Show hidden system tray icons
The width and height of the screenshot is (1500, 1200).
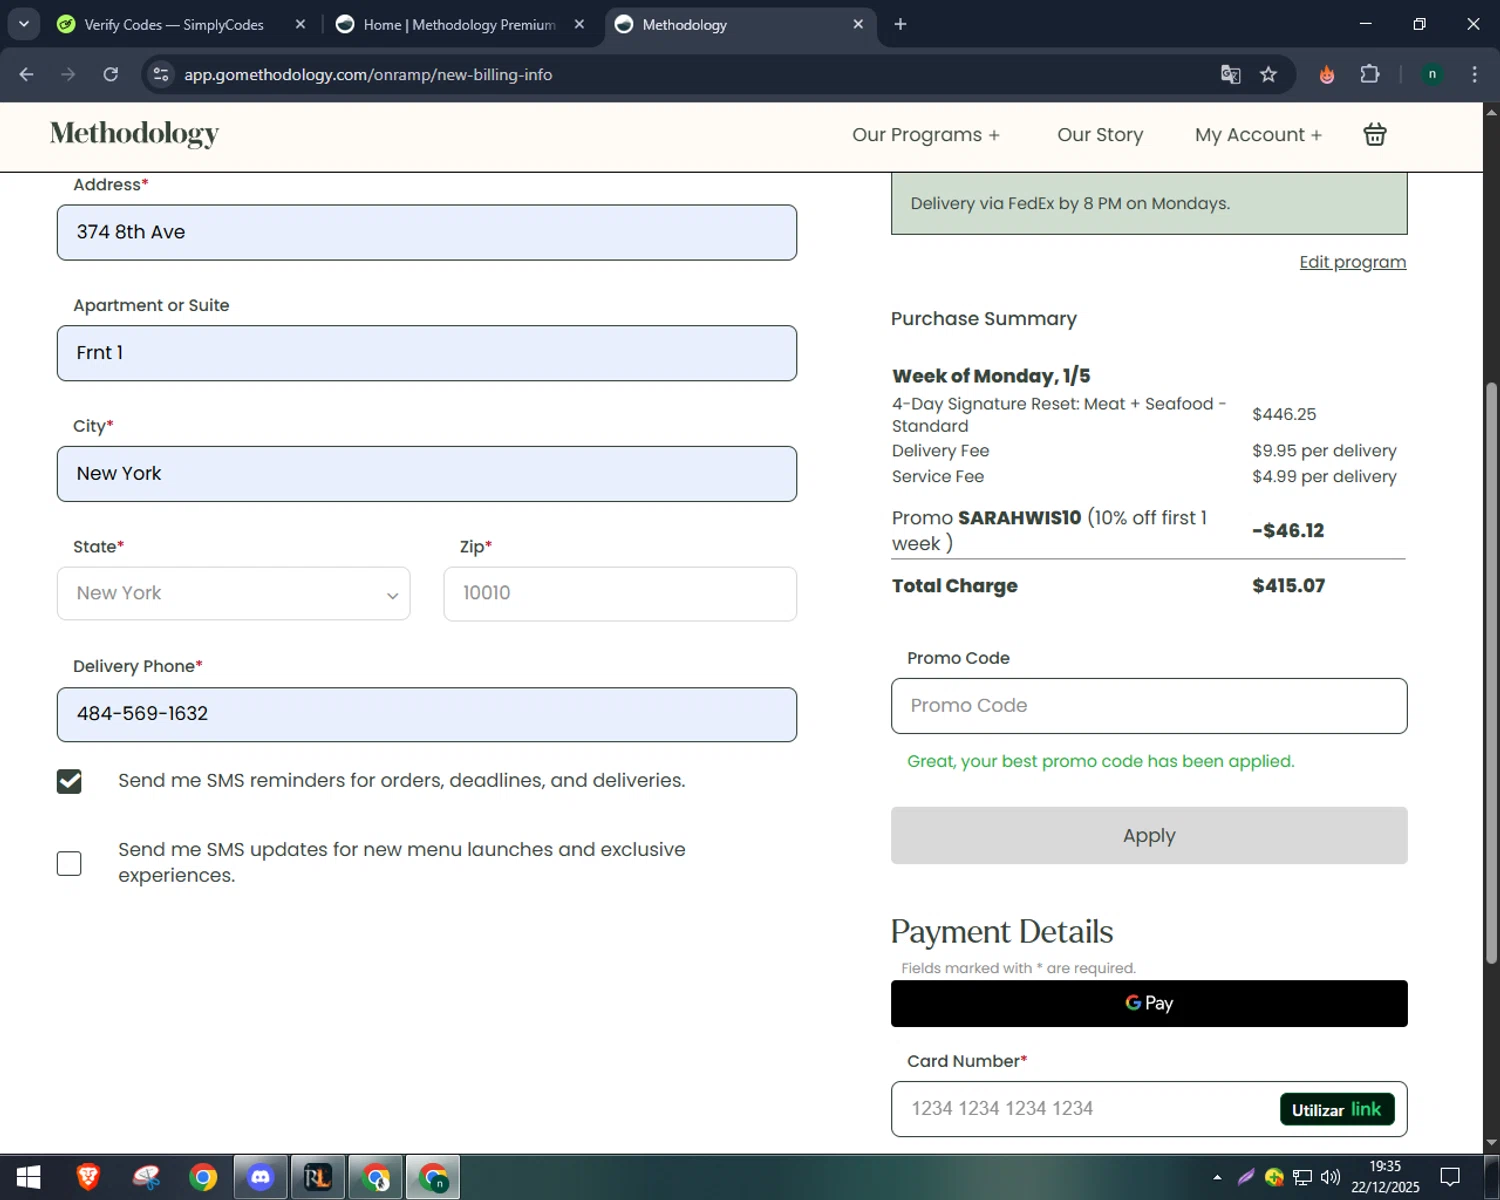[x=1217, y=1177]
